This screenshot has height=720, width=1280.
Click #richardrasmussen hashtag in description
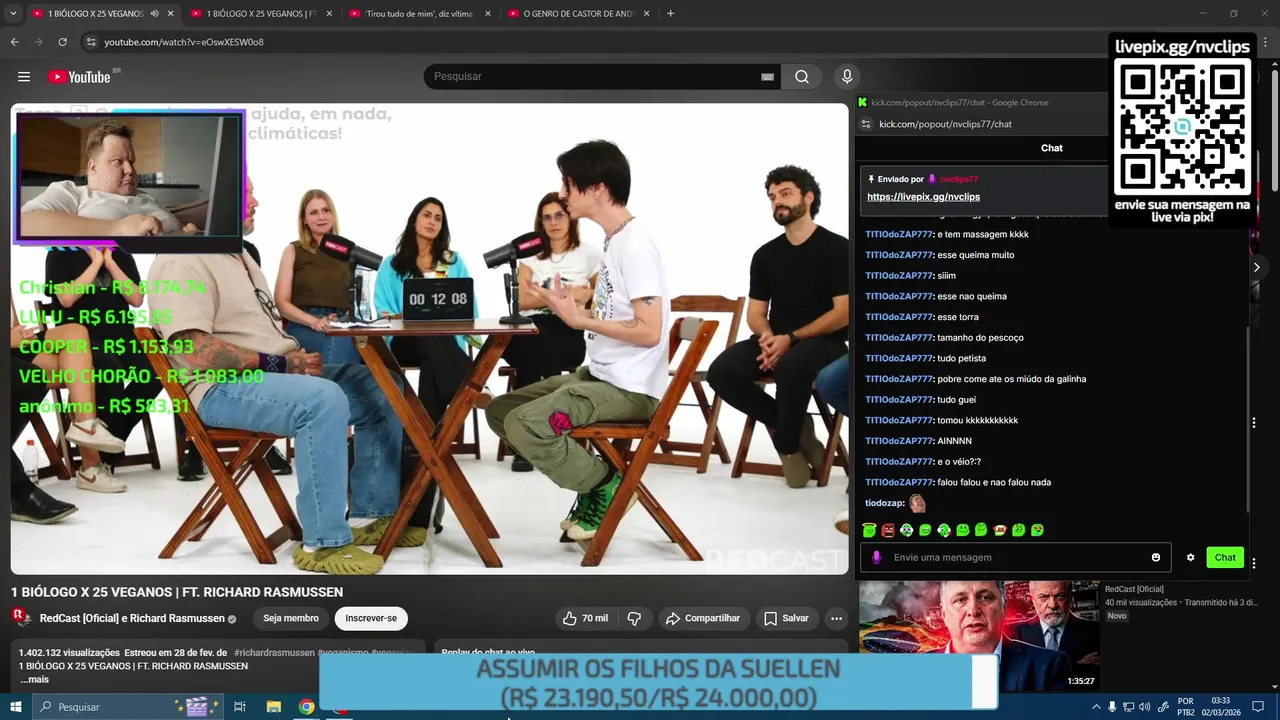275,652
